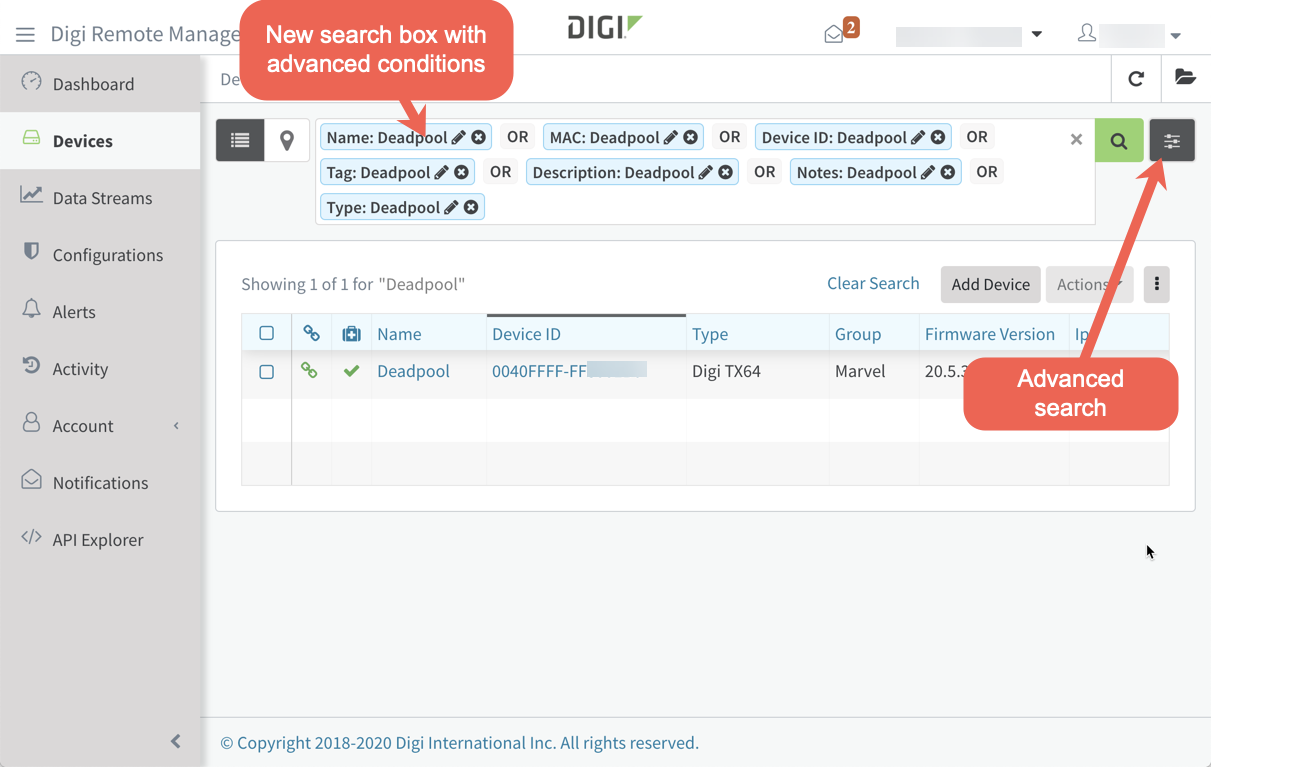Image resolution: width=1311 pixels, height=767 pixels.
Task: Go to Dashboard in sidebar
Action: (x=100, y=83)
